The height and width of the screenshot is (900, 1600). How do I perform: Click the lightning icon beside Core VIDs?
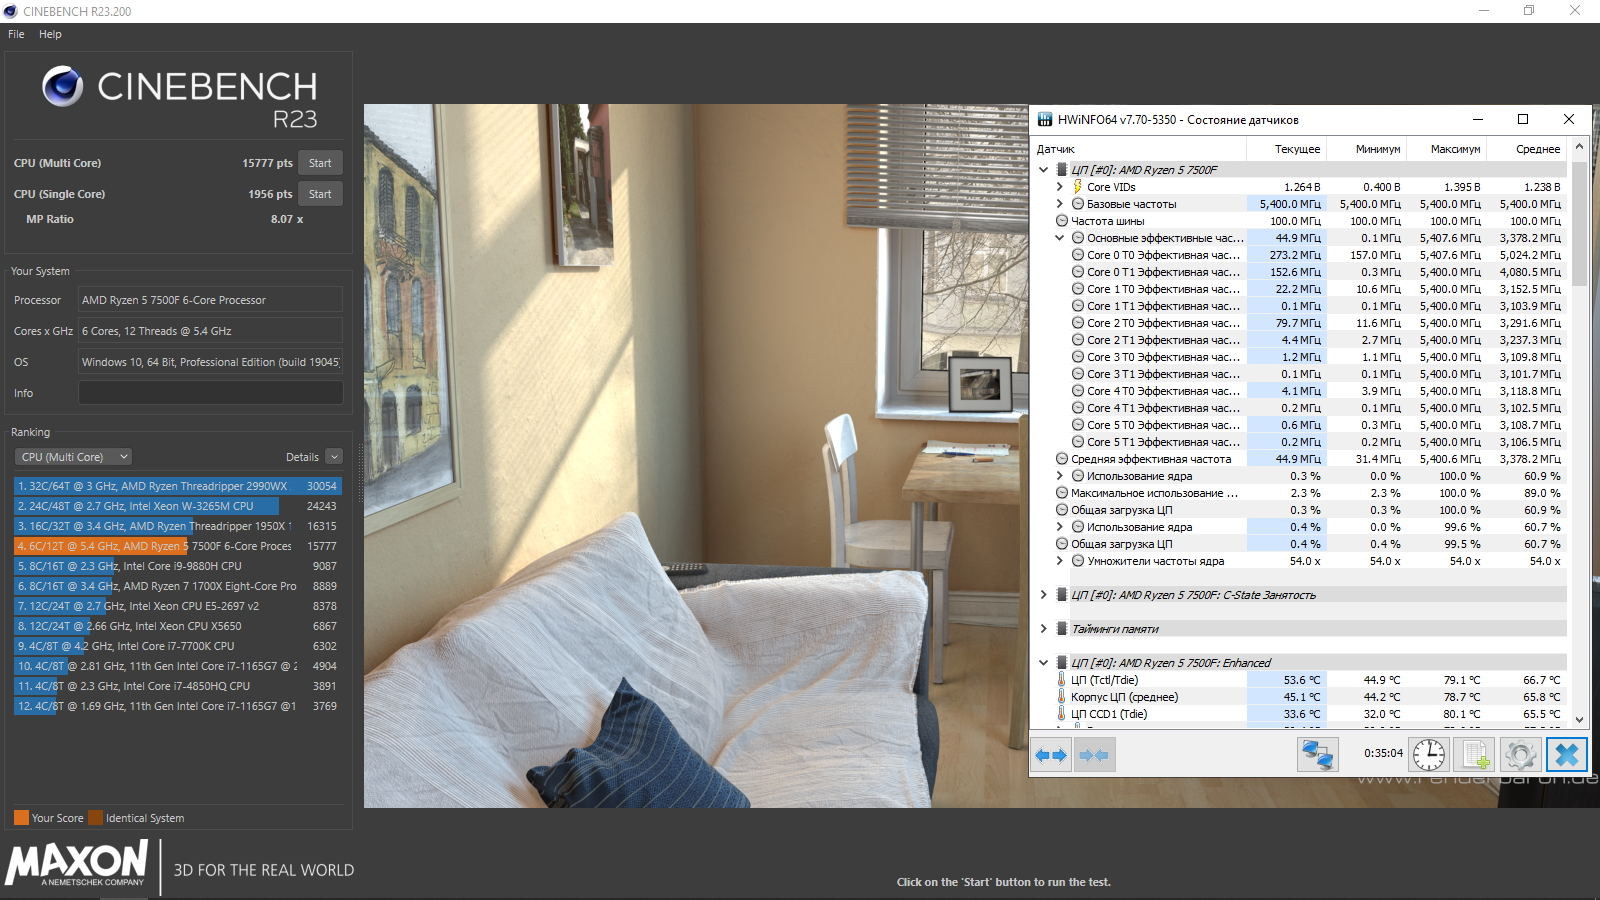point(1077,187)
